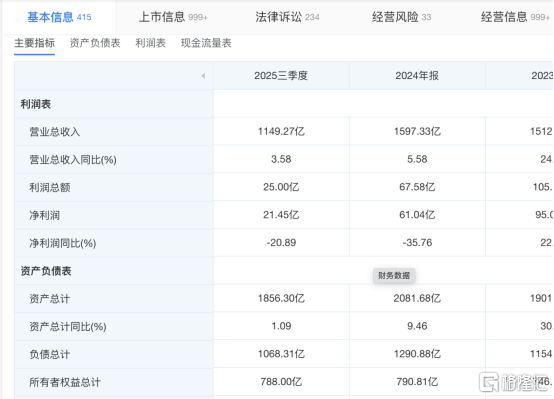Click the 5.58 revenue growth cell
The image size is (554, 399).
click(417, 159)
